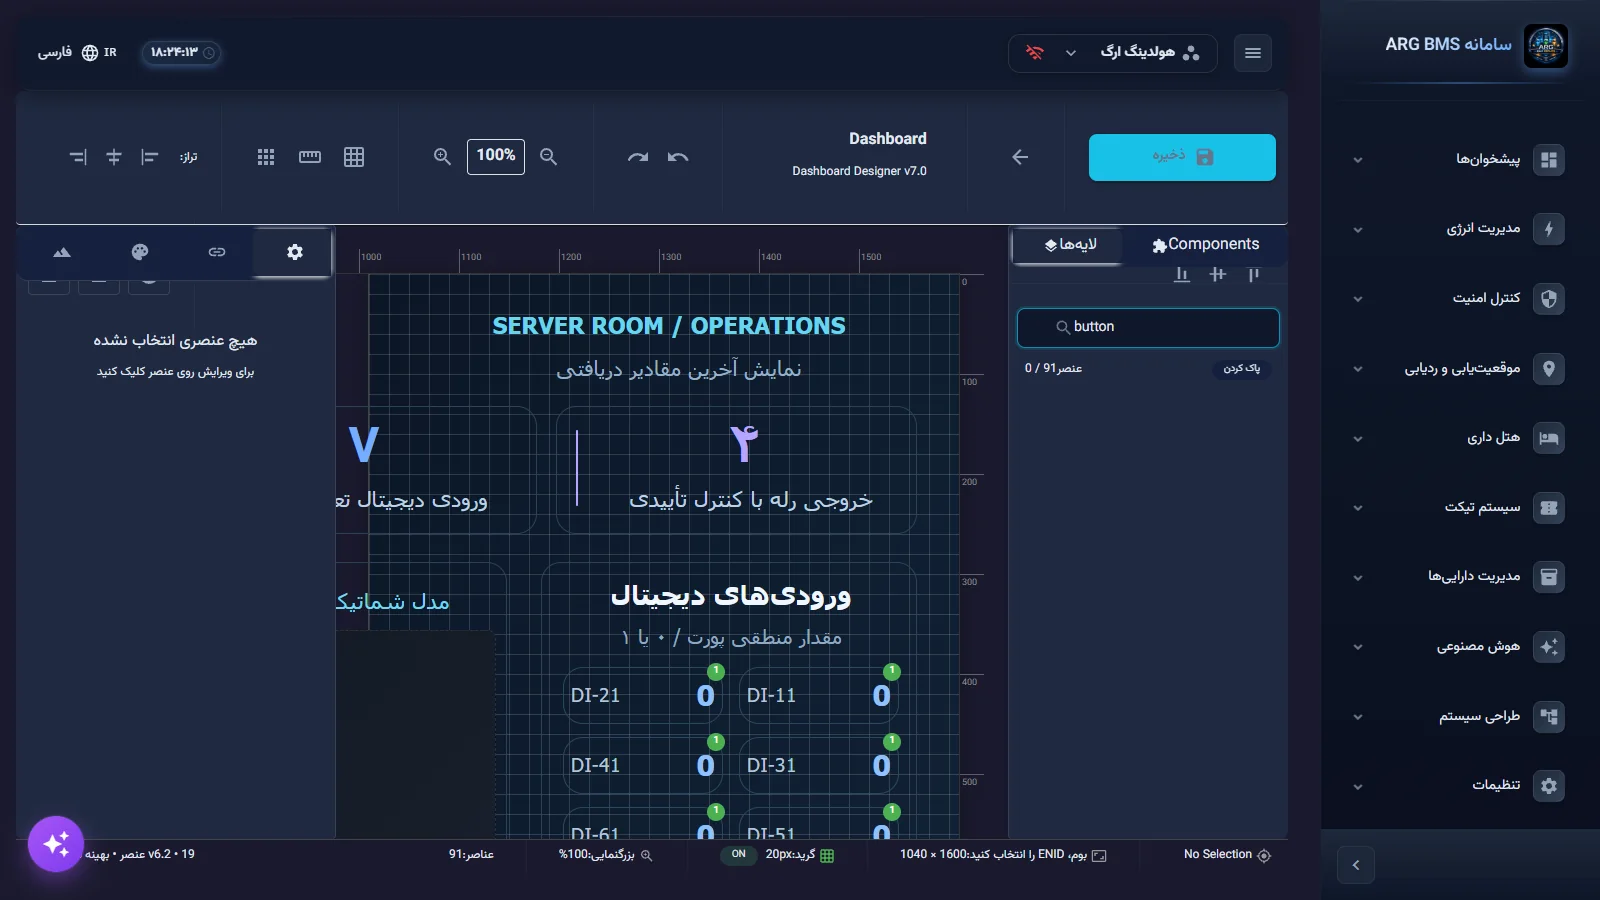The height and width of the screenshot is (900, 1600).
Task: Open تنظیمات menu item
Action: point(1460,786)
